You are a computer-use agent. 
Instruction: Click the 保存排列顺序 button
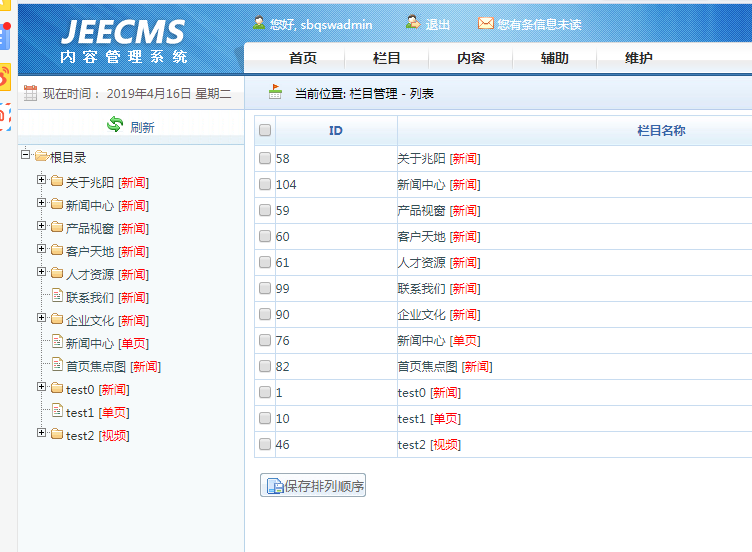tap(313, 485)
